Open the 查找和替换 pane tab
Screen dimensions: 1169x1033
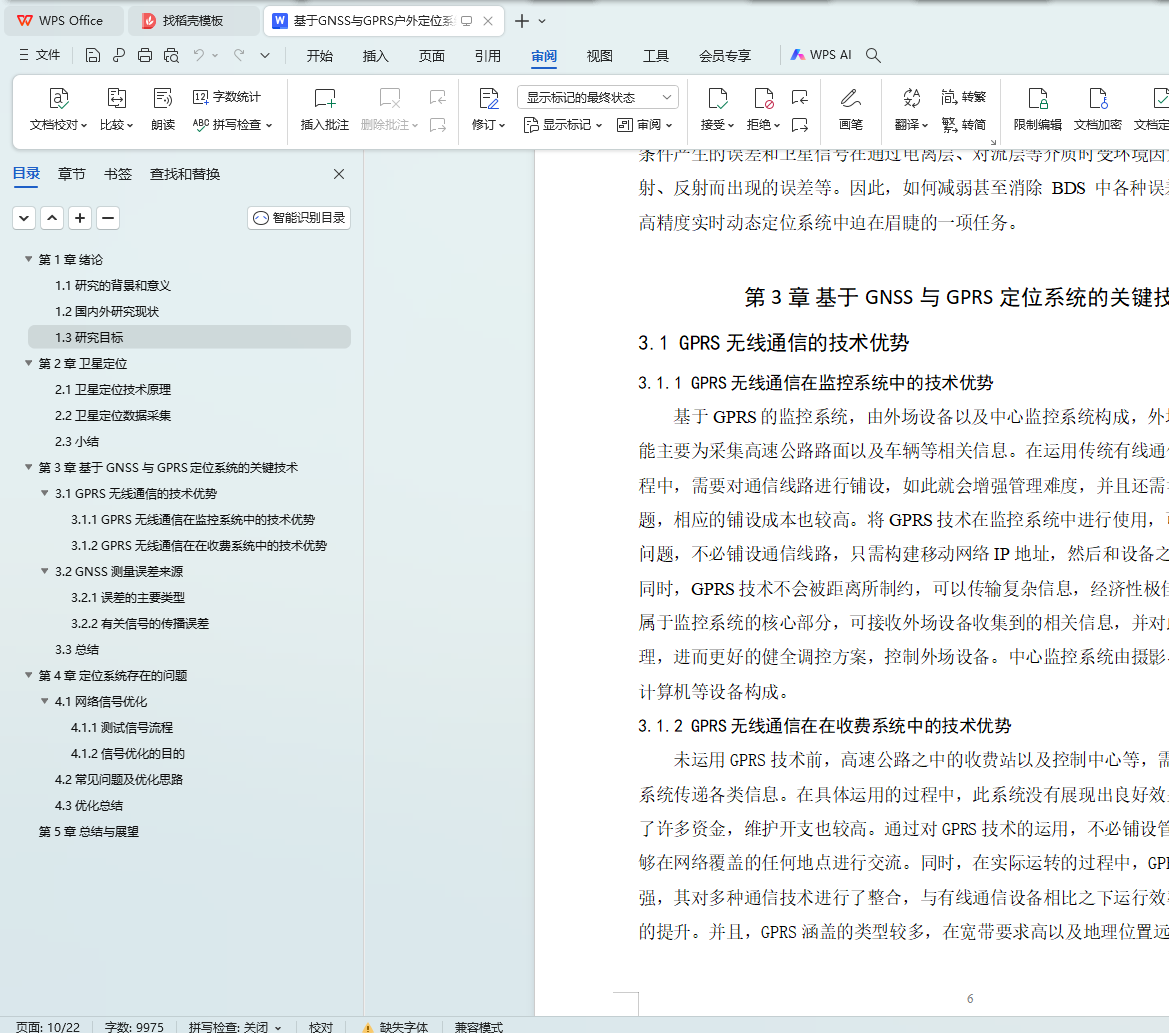(x=185, y=174)
